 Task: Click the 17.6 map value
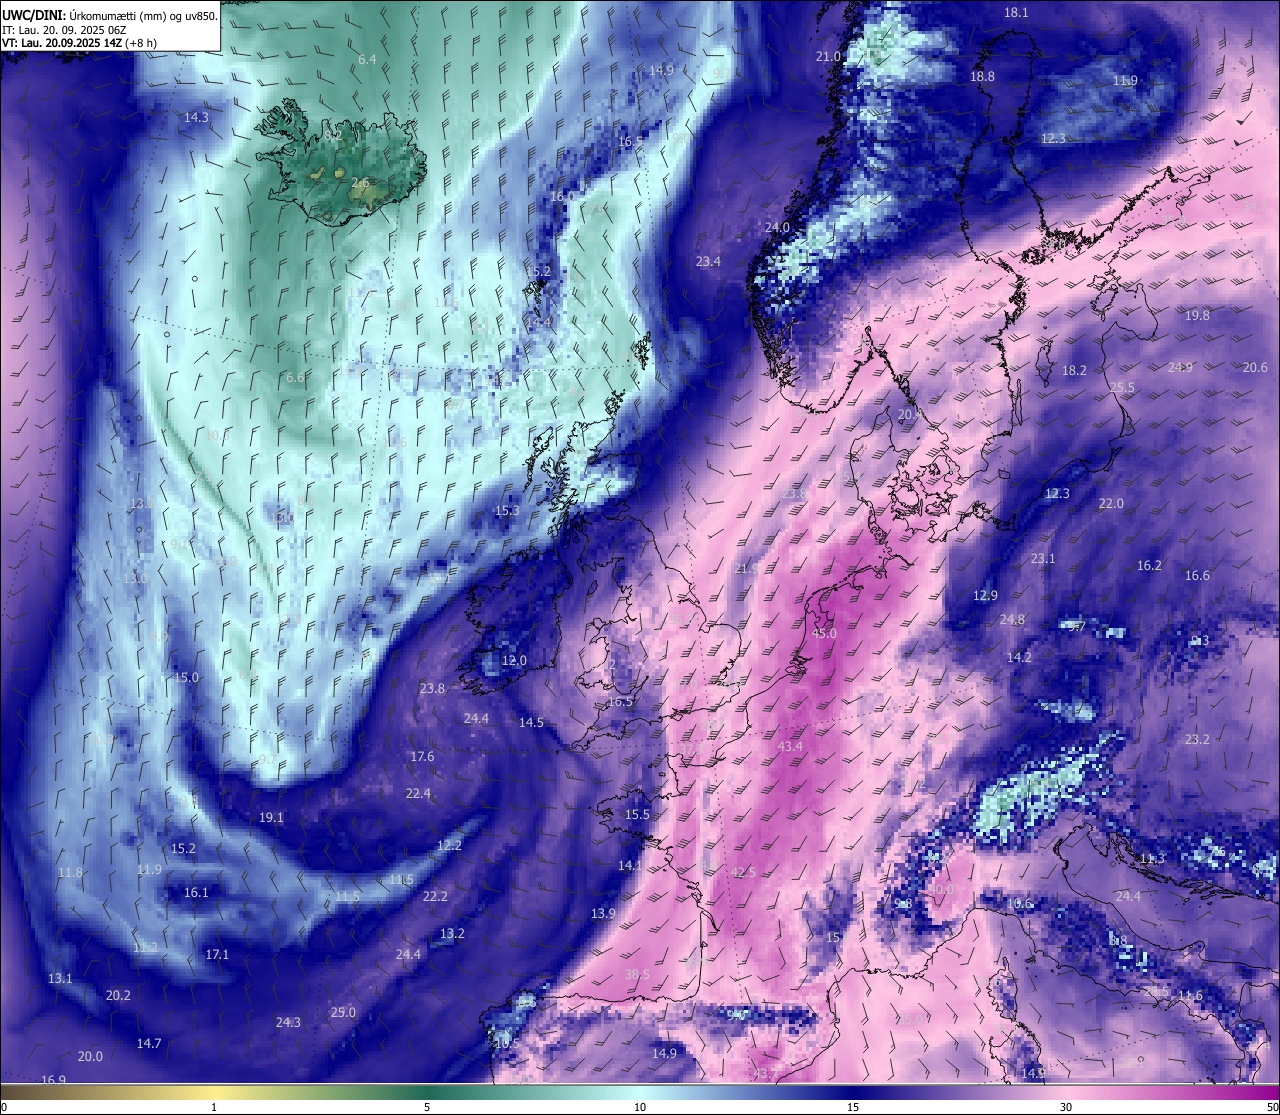pos(422,756)
